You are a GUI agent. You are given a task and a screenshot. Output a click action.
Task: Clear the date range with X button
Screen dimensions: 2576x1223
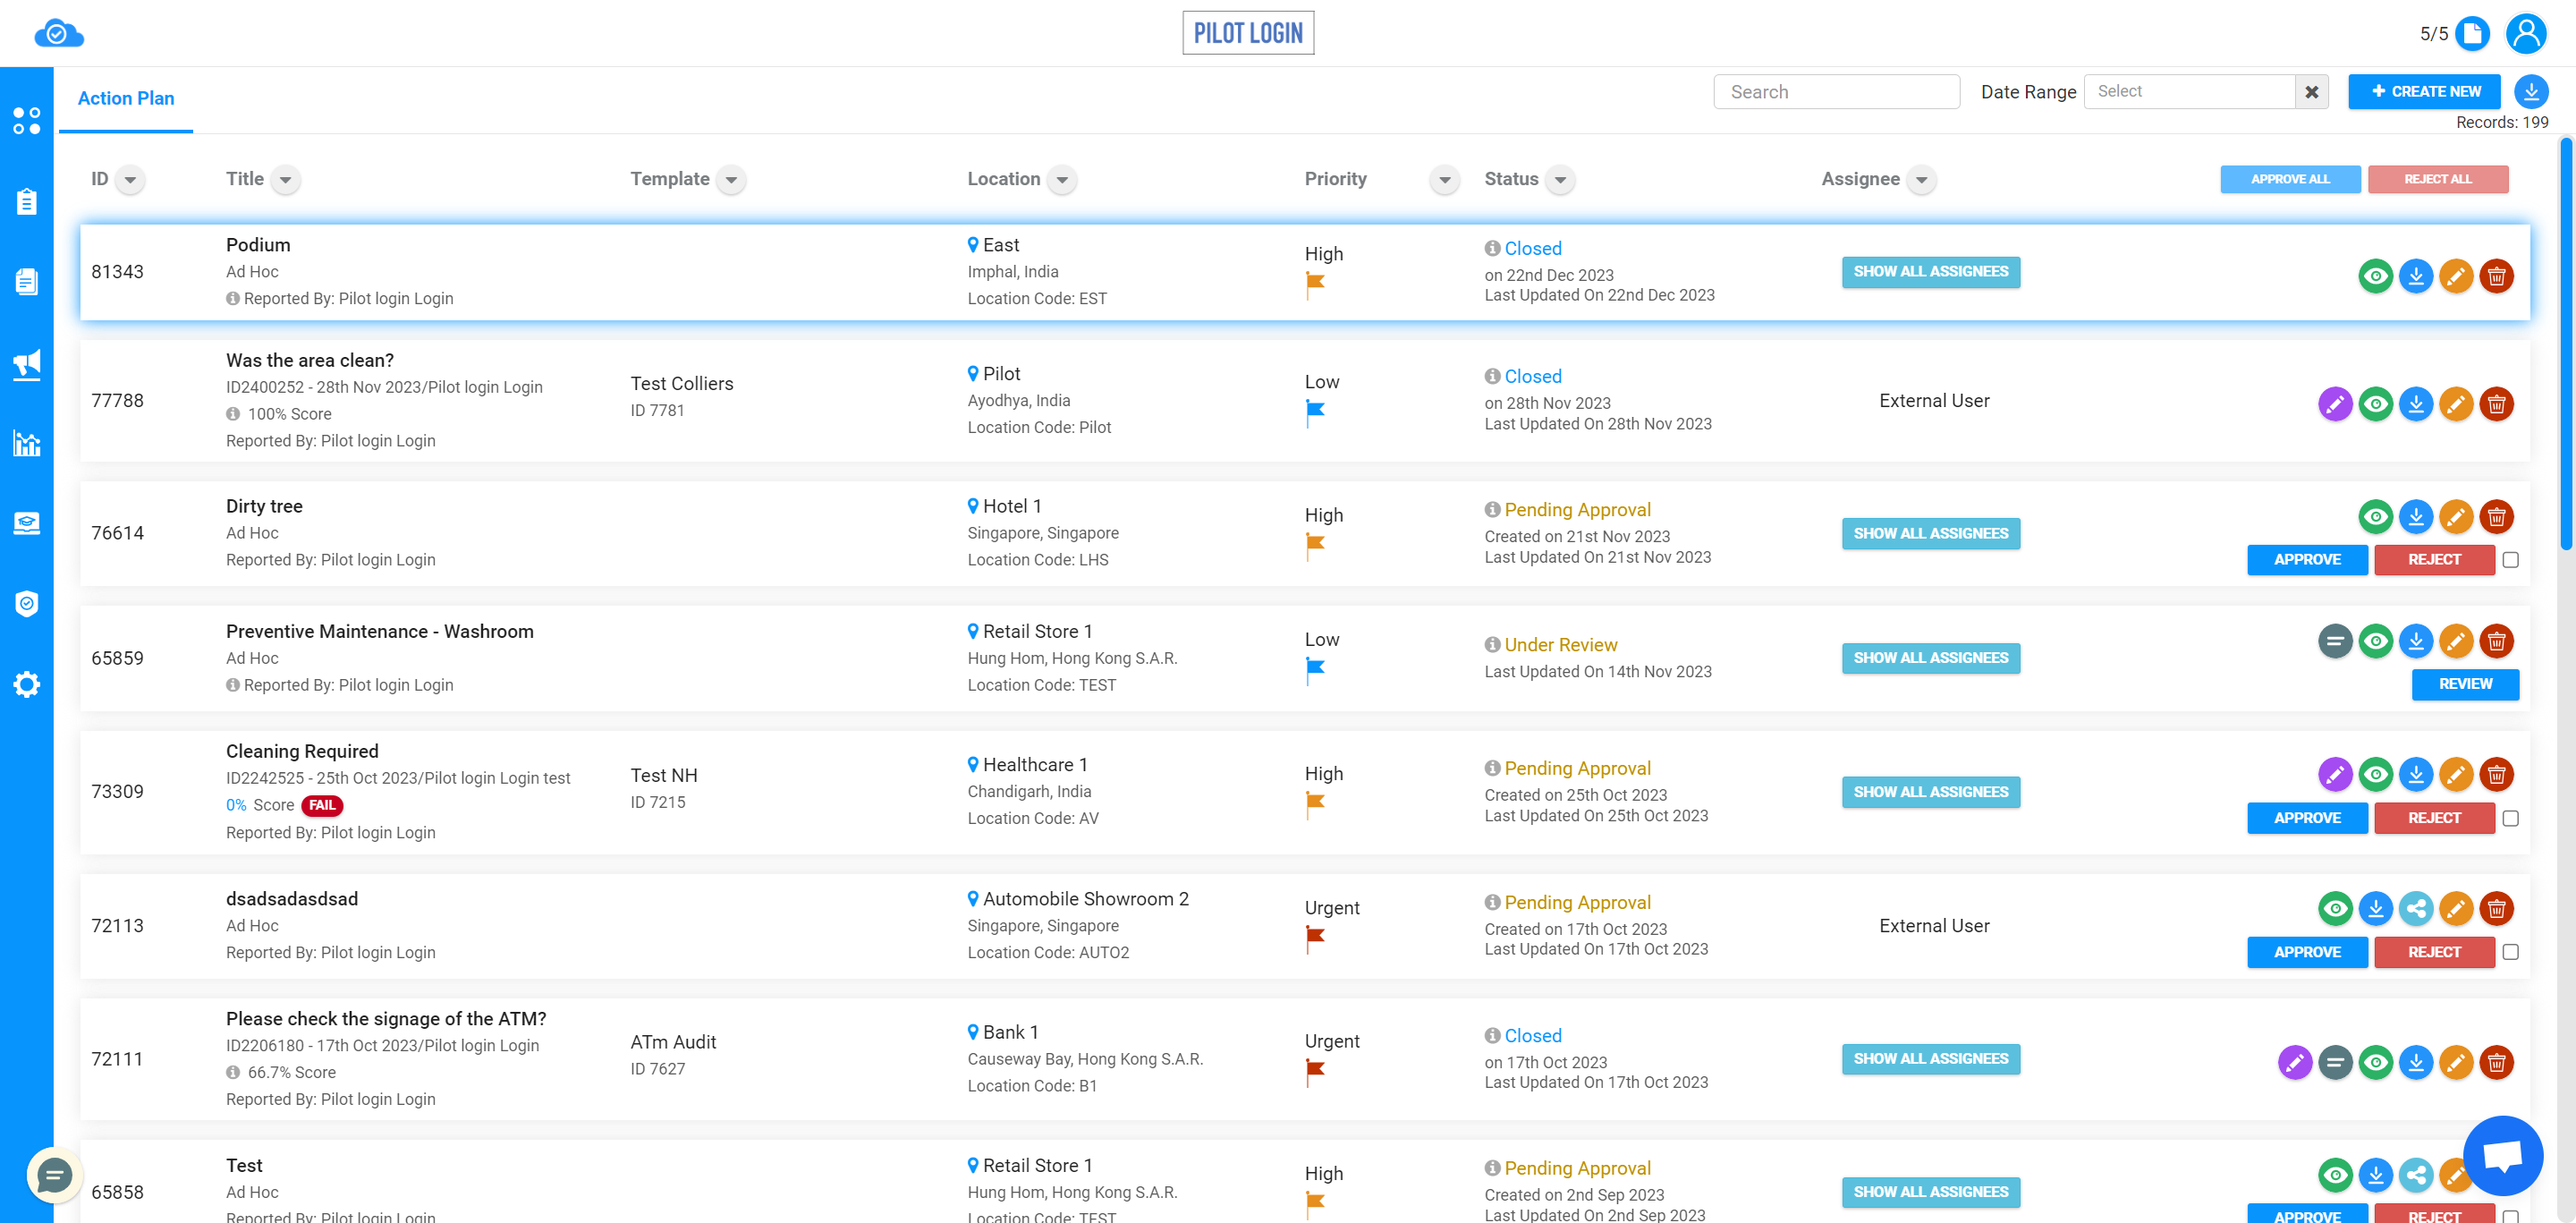2311,92
